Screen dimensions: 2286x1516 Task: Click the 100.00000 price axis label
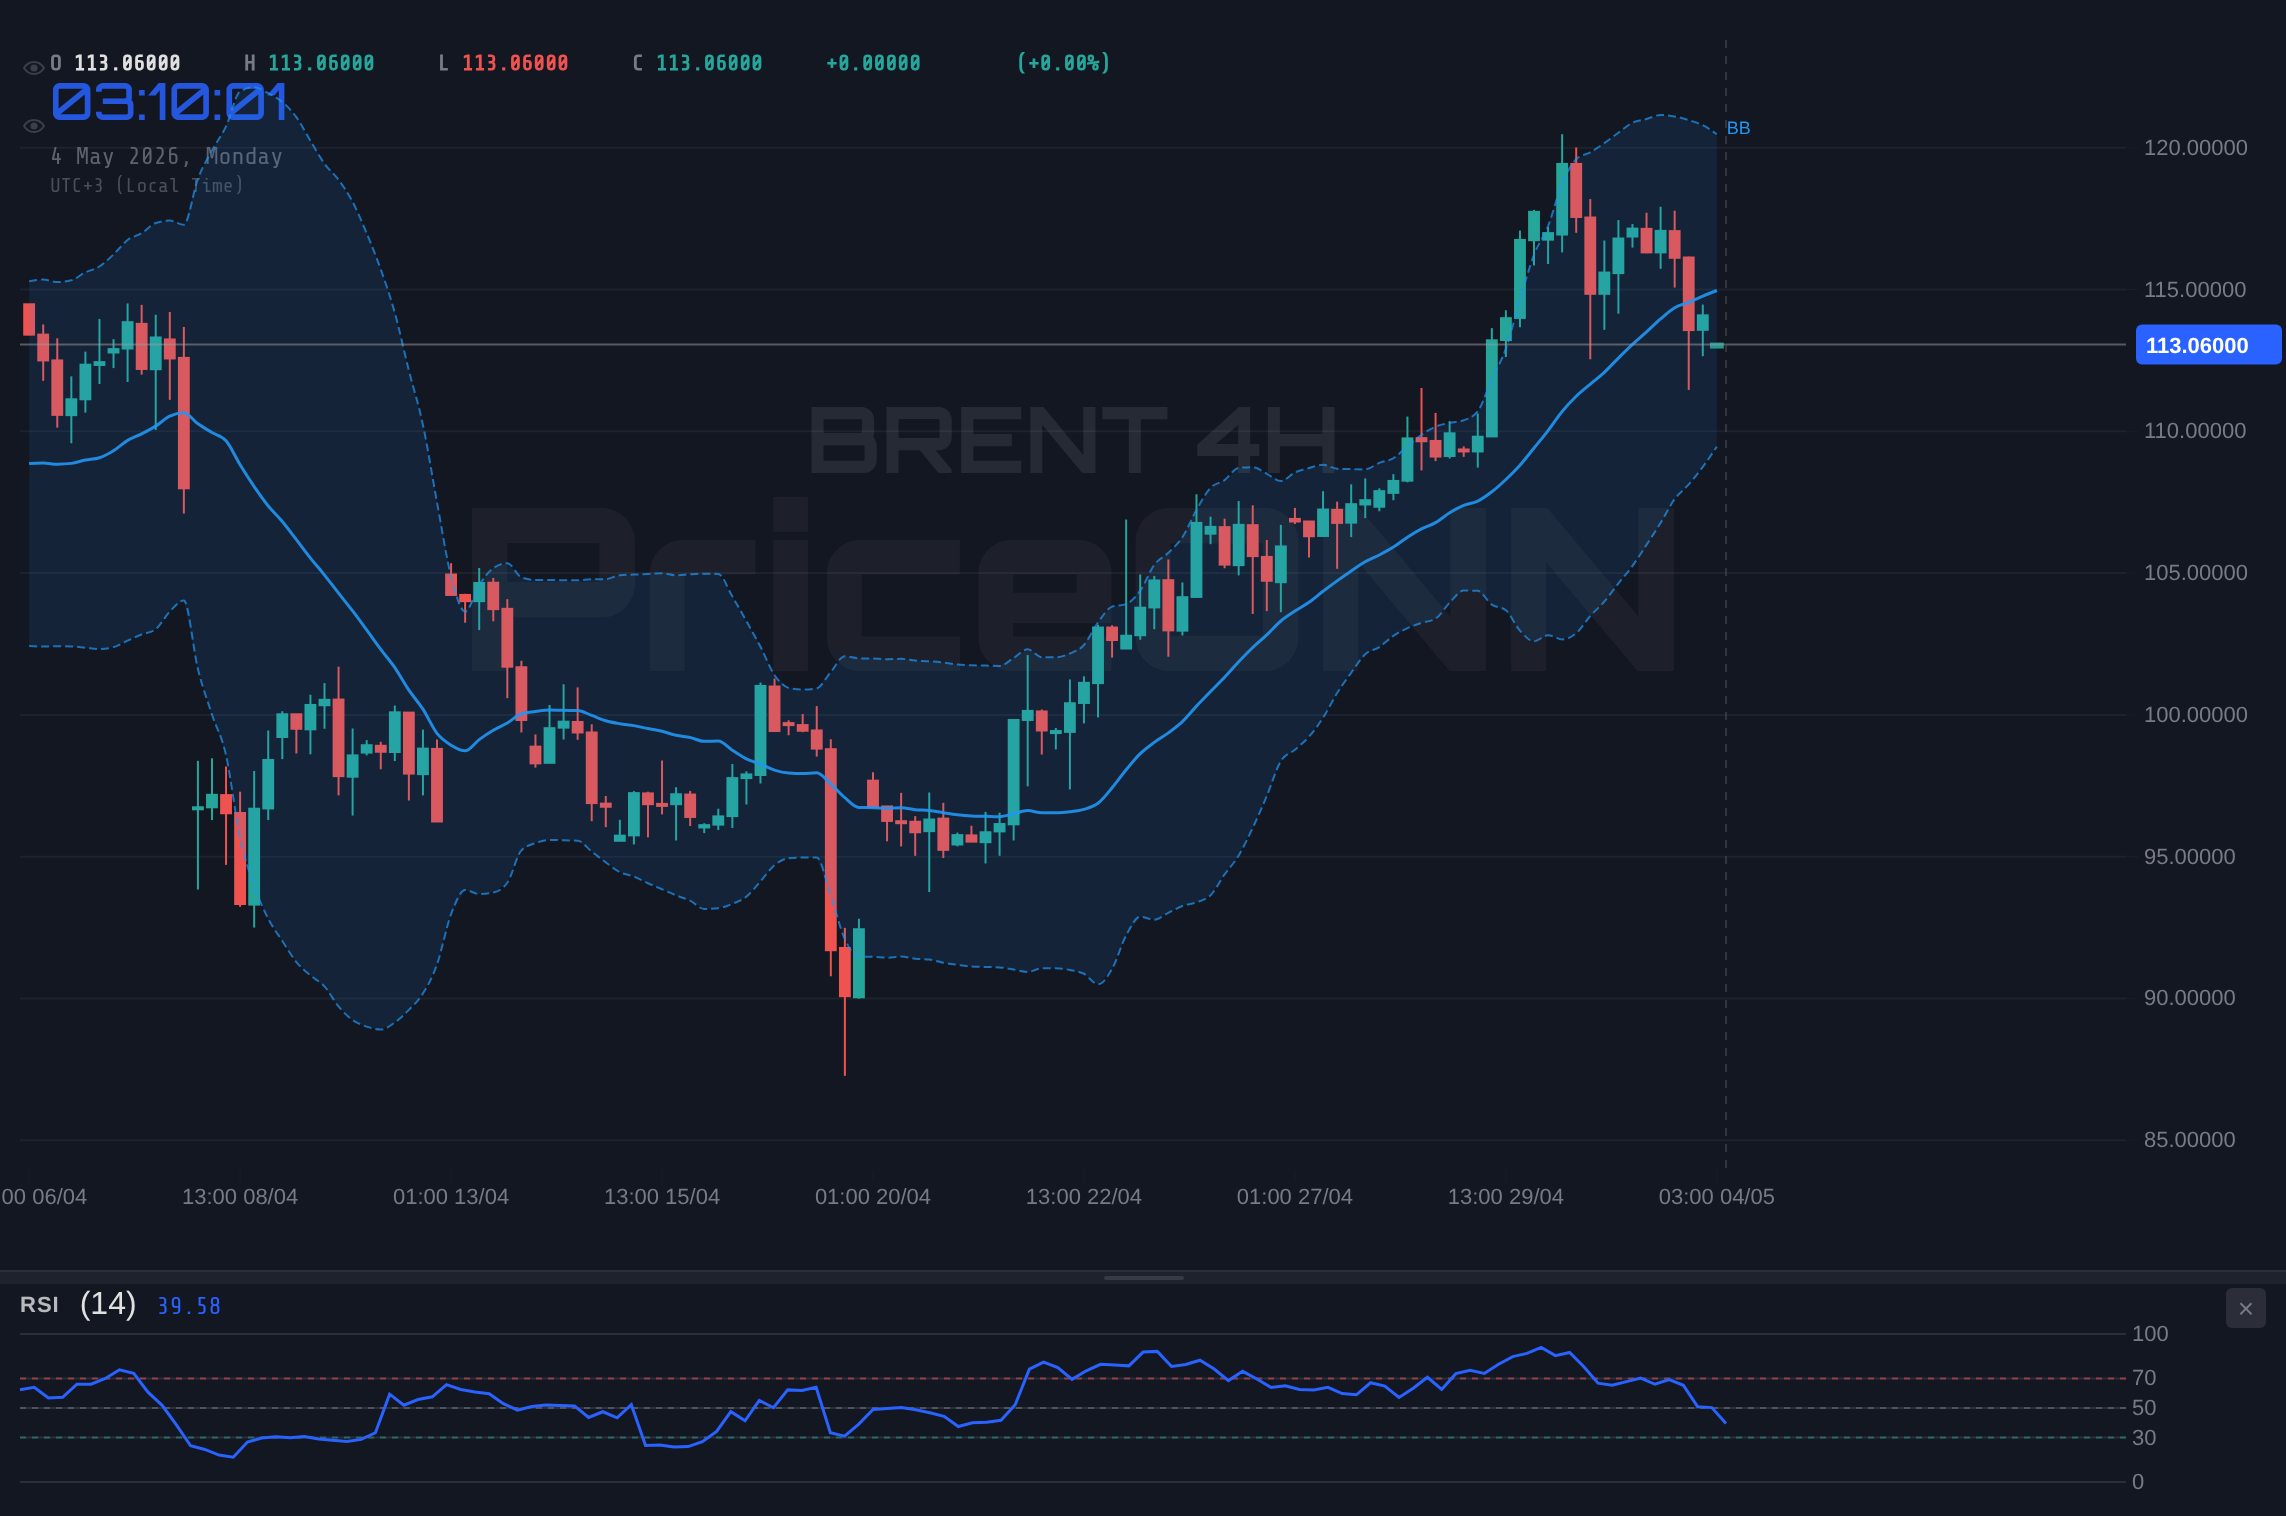(2195, 715)
